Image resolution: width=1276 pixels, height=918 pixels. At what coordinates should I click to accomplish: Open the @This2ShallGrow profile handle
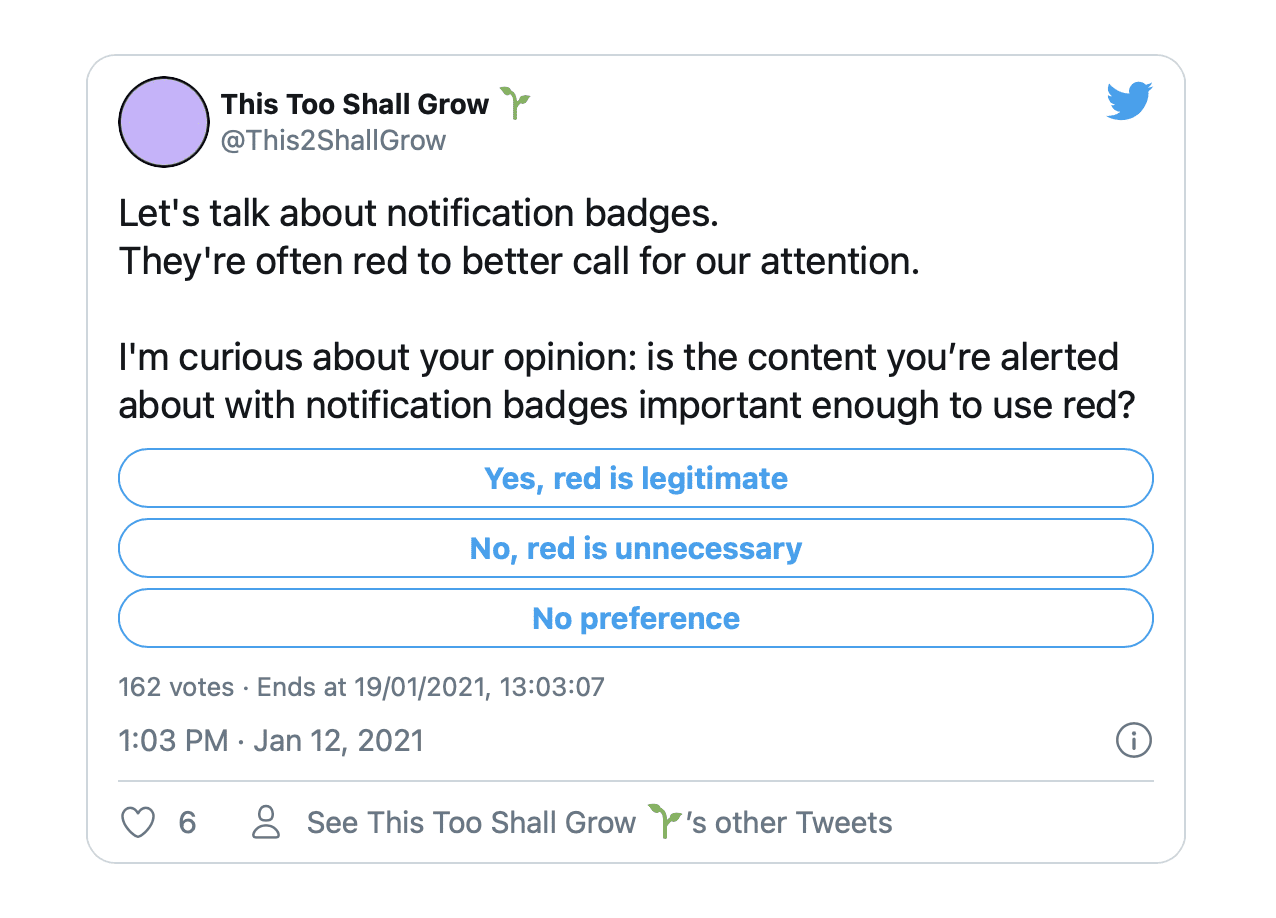pos(334,140)
